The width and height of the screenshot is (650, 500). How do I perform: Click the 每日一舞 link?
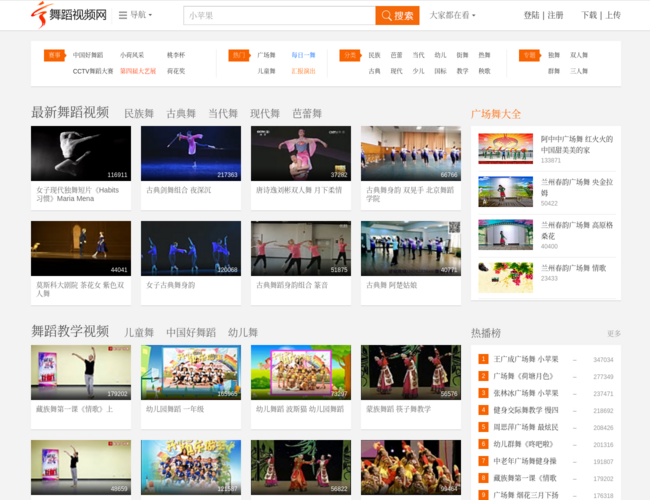point(303,56)
